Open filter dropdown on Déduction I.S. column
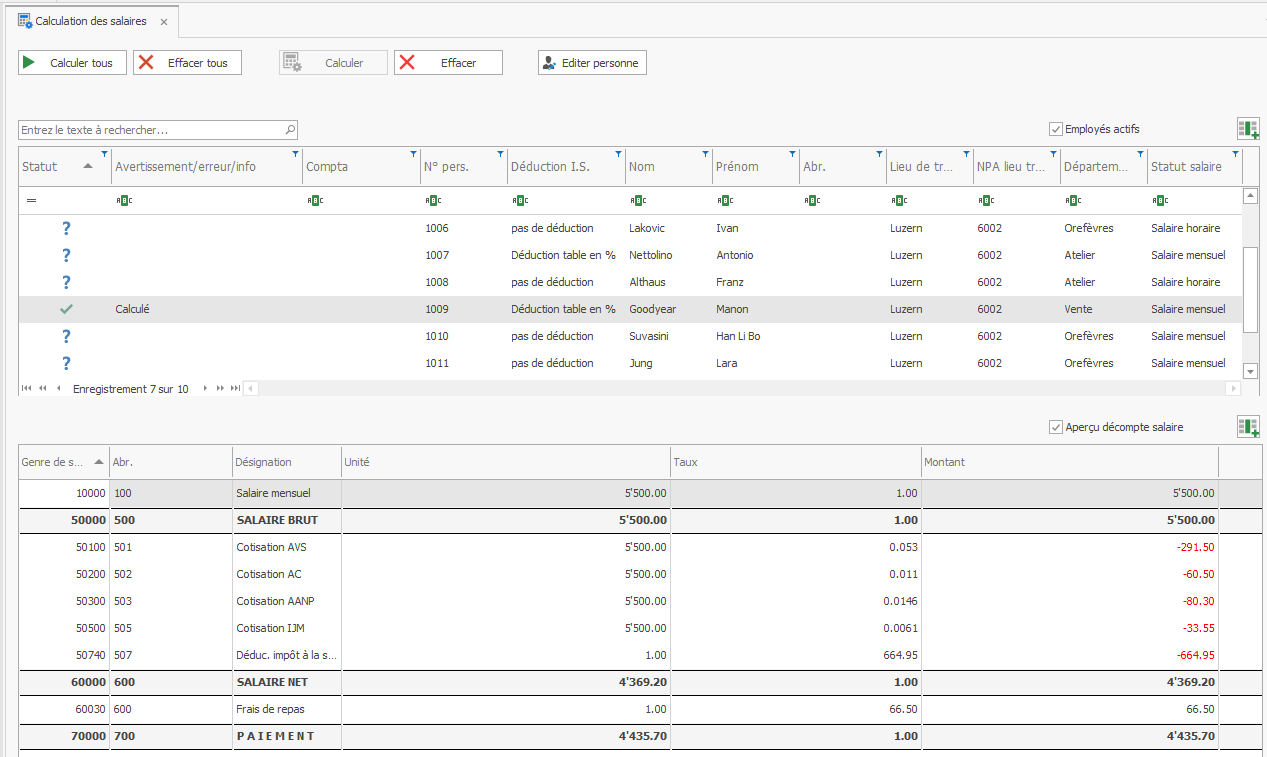Screen dimensions: 1267x757 click(619, 154)
